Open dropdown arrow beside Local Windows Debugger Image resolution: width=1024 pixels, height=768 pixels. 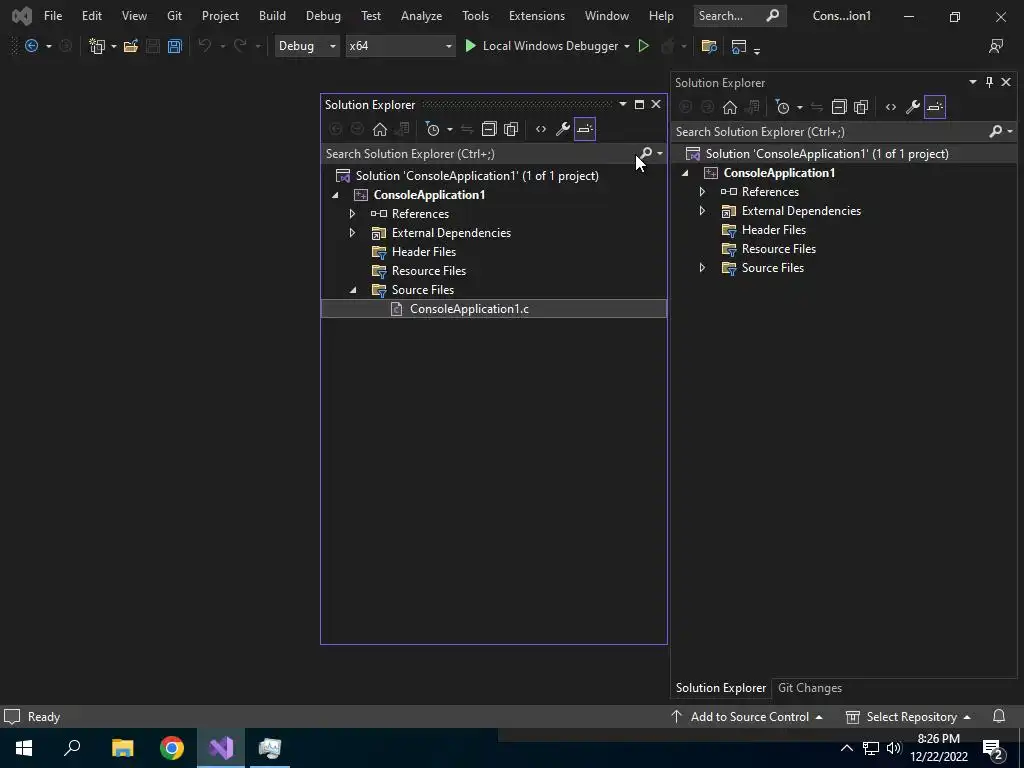tap(626, 46)
